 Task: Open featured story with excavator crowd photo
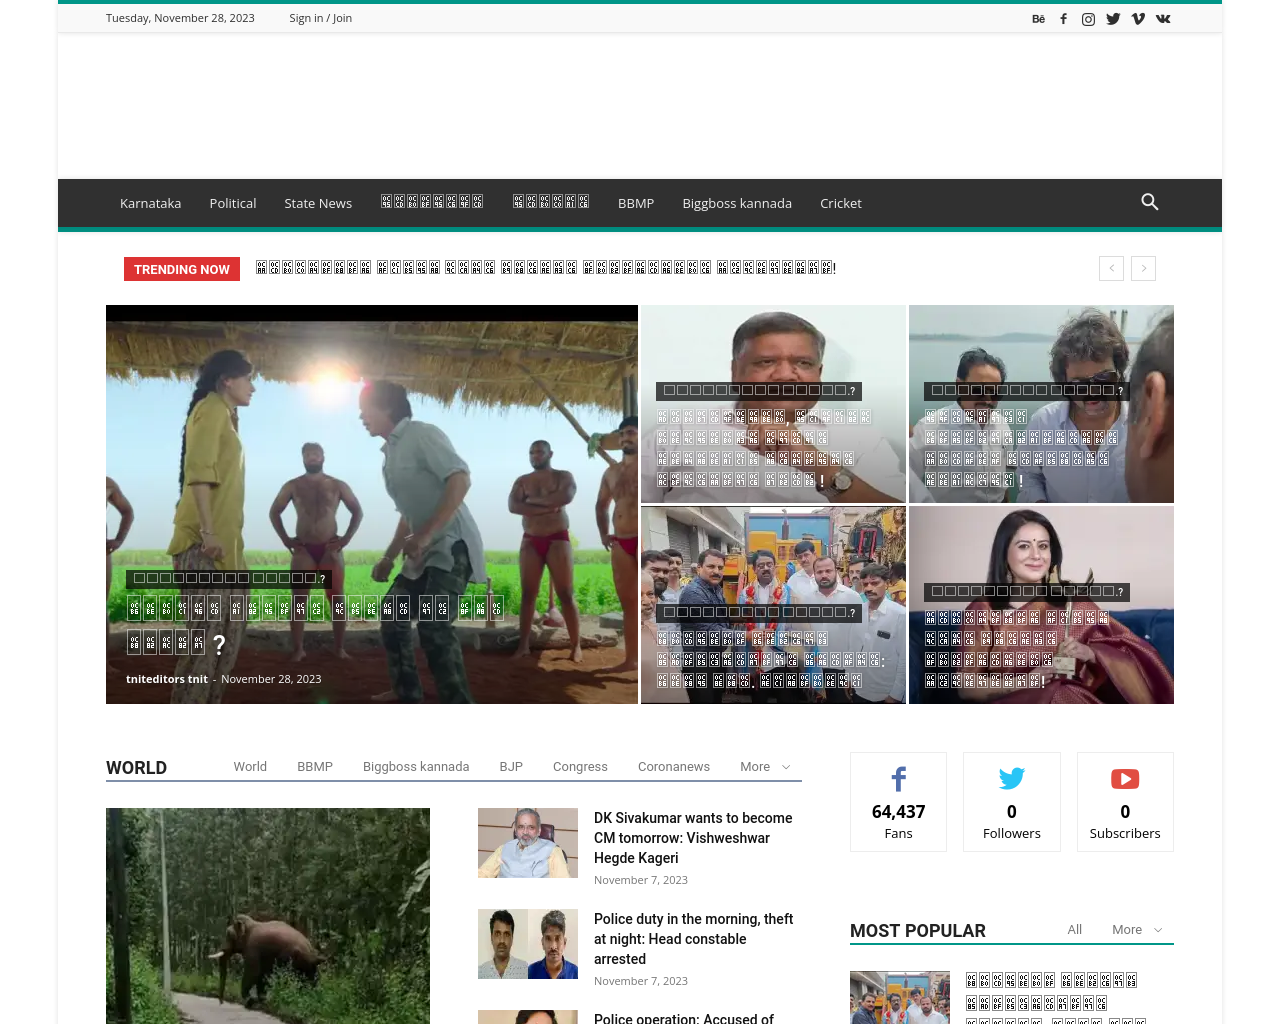click(773, 605)
